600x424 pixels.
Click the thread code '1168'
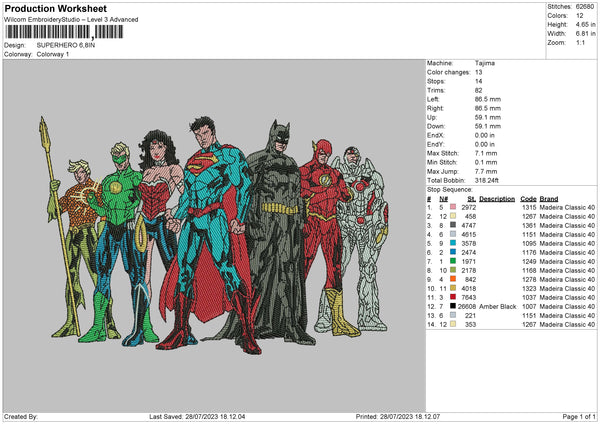(x=529, y=270)
